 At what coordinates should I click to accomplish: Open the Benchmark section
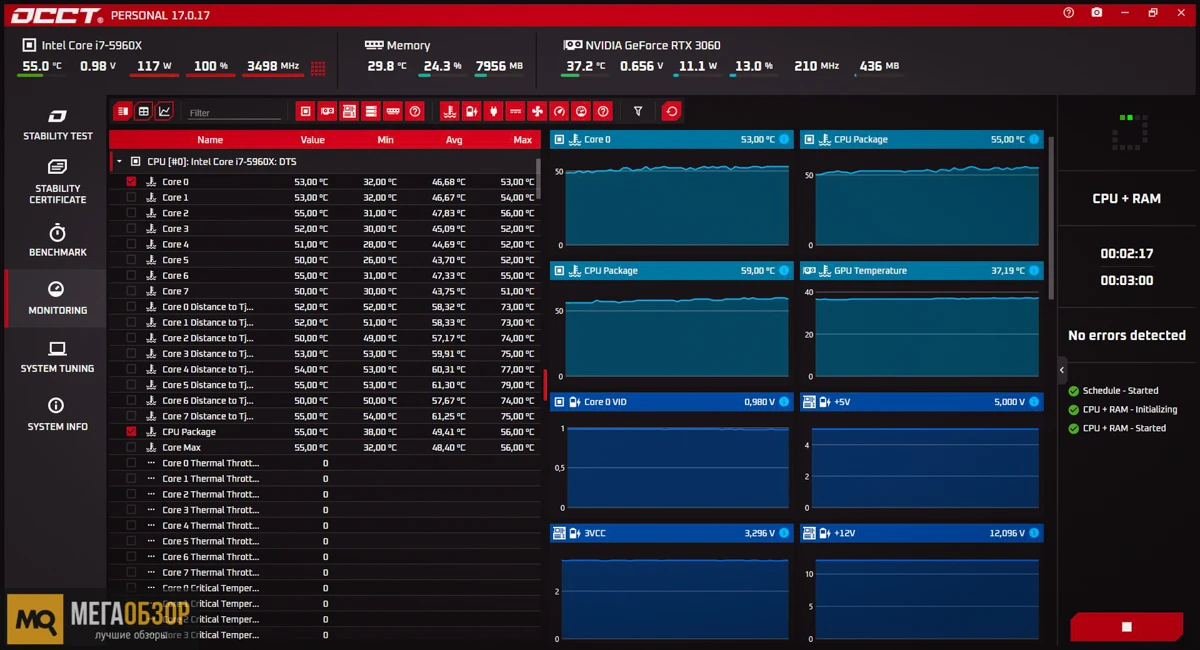(57, 241)
